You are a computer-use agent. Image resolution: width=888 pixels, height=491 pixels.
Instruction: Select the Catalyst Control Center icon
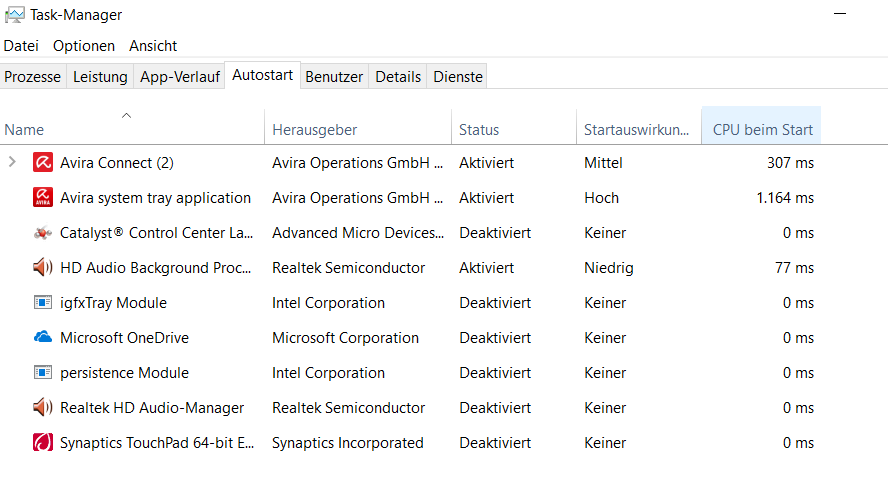pyautogui.click(x=43, y=233)
